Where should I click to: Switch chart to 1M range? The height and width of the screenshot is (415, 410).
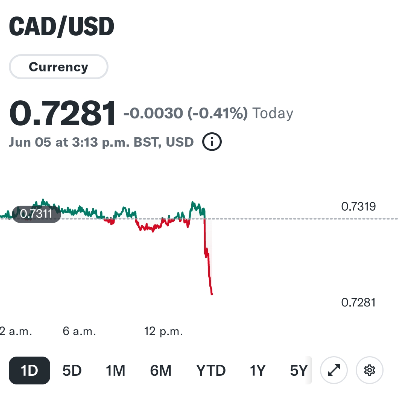pos(115,370)
